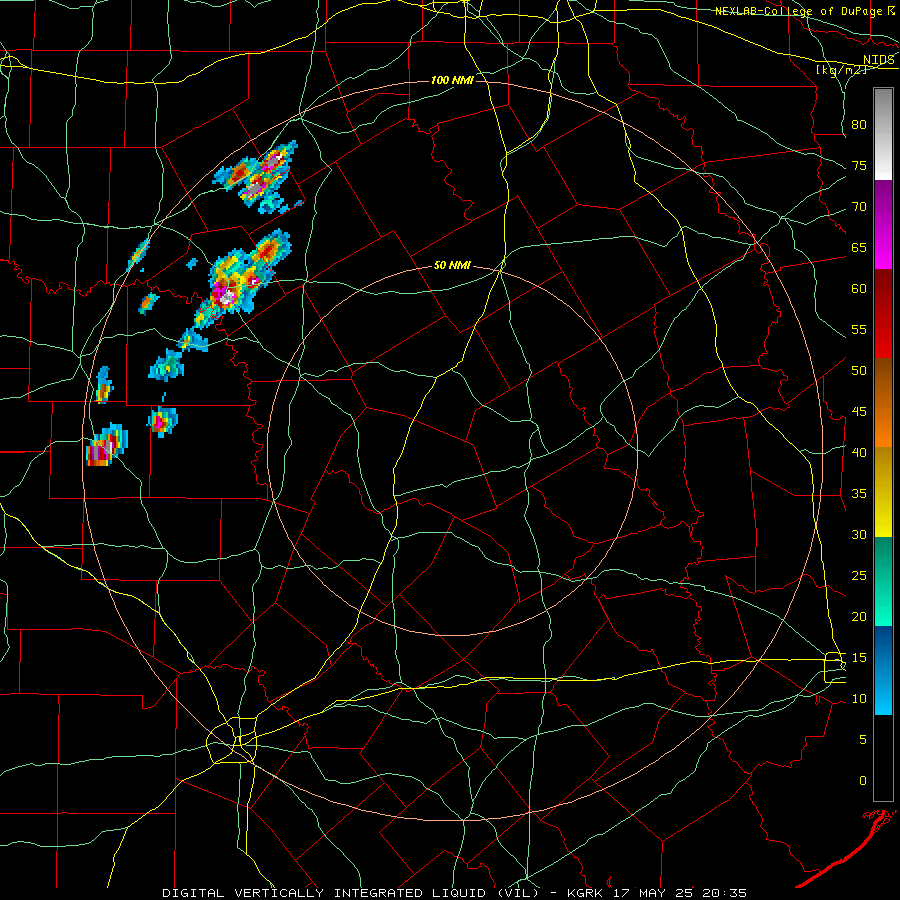Click the 55 value on the VIL scale
This screenshot has height=900, width=900.
[x=859, y=330]
